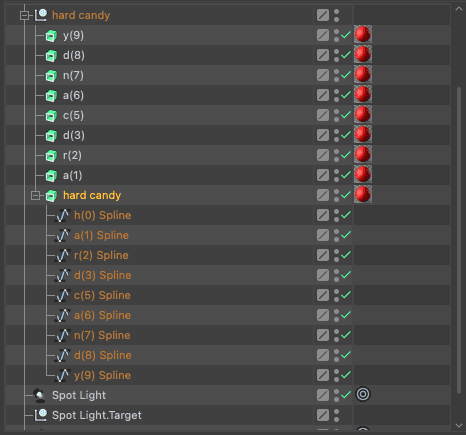Viewport: 466px width, 435px height.
Task: Click the null icon of top hard candy
Action: (x=41, y=15)
